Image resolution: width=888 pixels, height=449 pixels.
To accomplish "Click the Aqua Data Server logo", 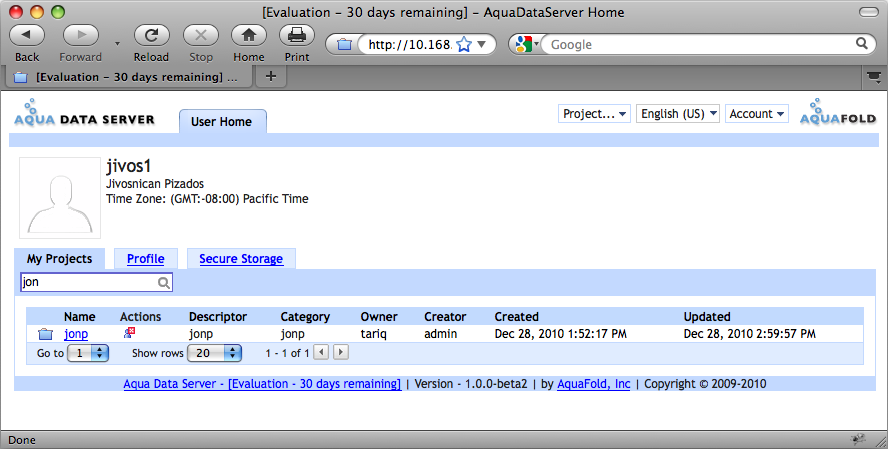I will click(84, 113).
